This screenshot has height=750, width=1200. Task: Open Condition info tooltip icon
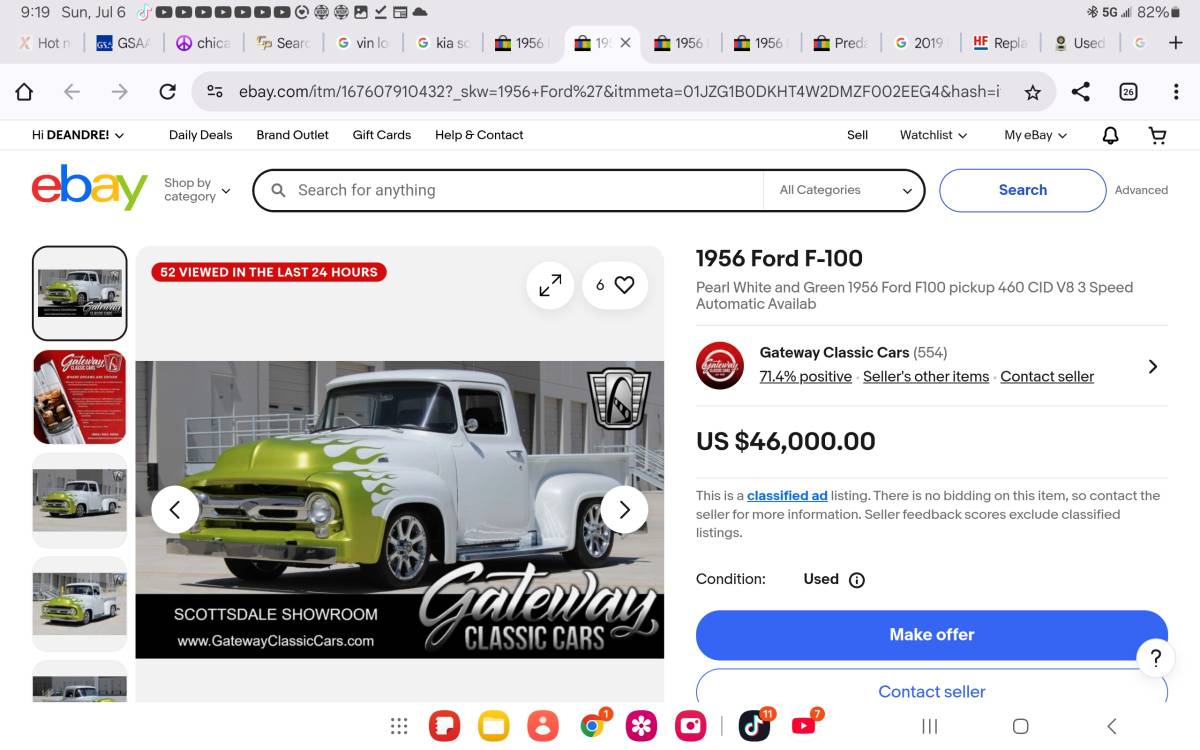856,580
